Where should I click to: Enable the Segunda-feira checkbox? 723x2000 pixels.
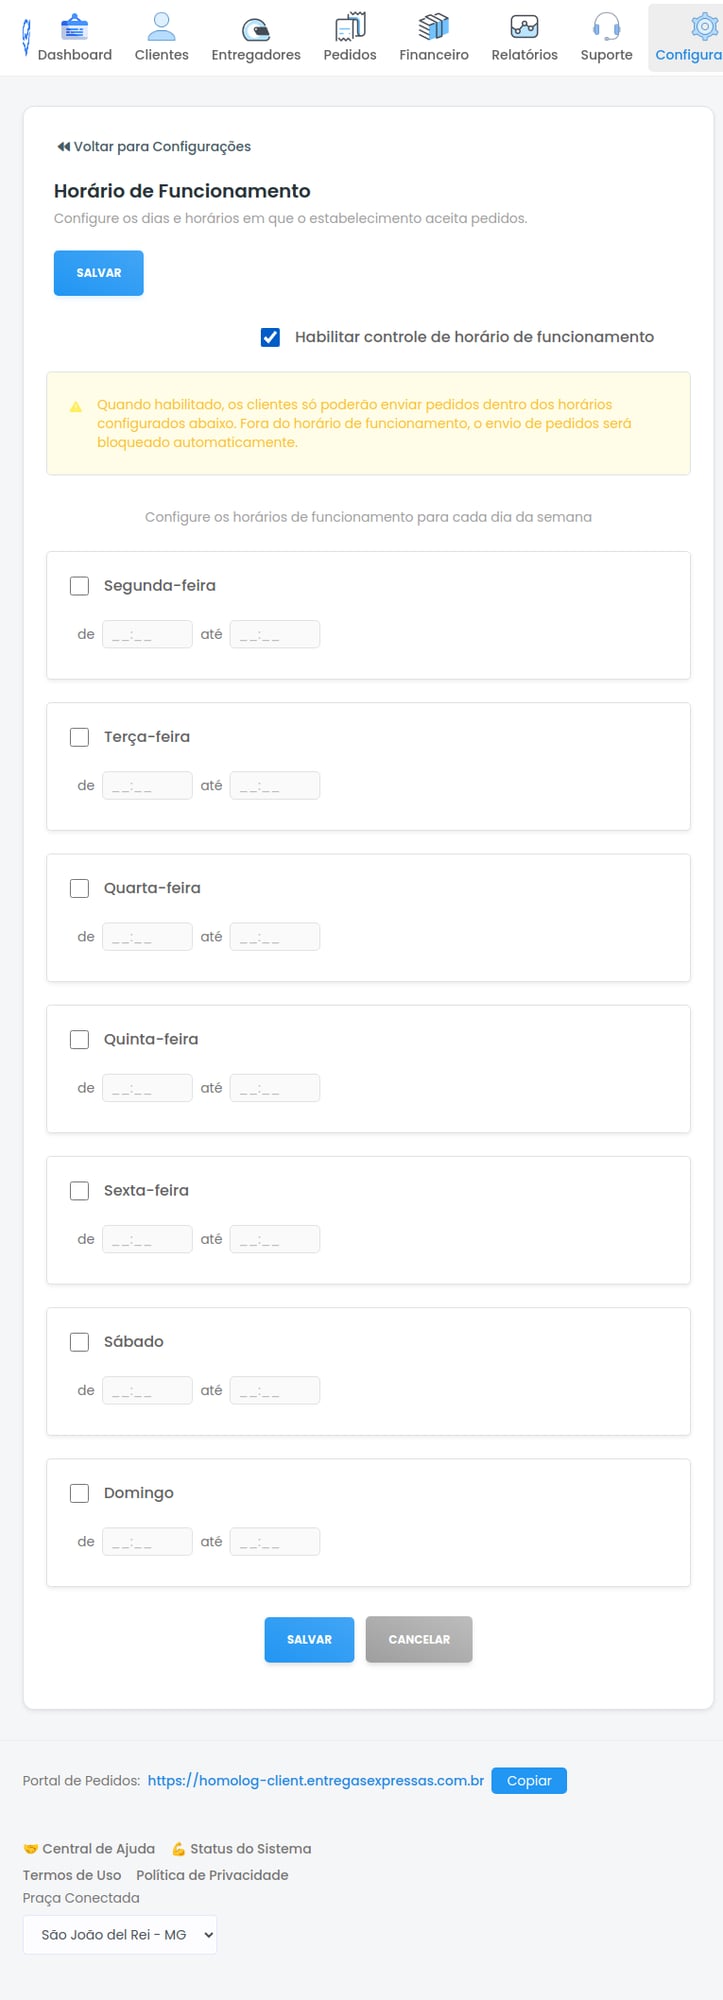click(79, 585)
